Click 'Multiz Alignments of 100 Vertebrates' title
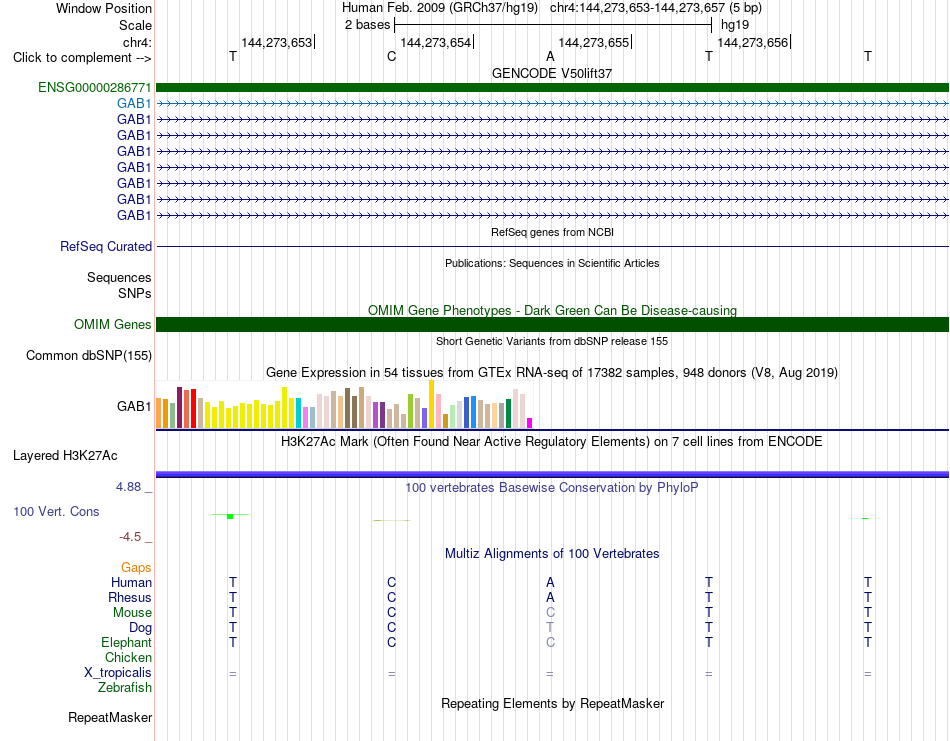This screenshot has width=950, height=741. (x=552, y=554)
